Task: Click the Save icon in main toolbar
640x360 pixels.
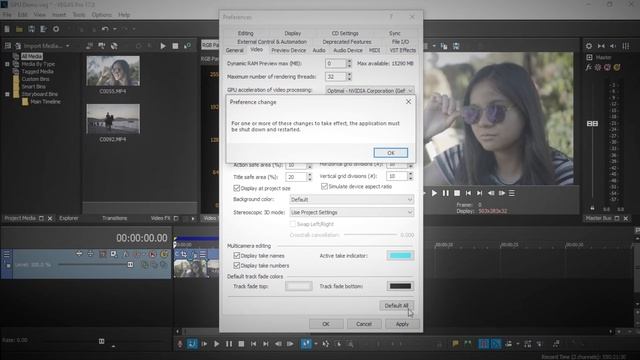Action: pyautogui.click(x=31, y=29)
